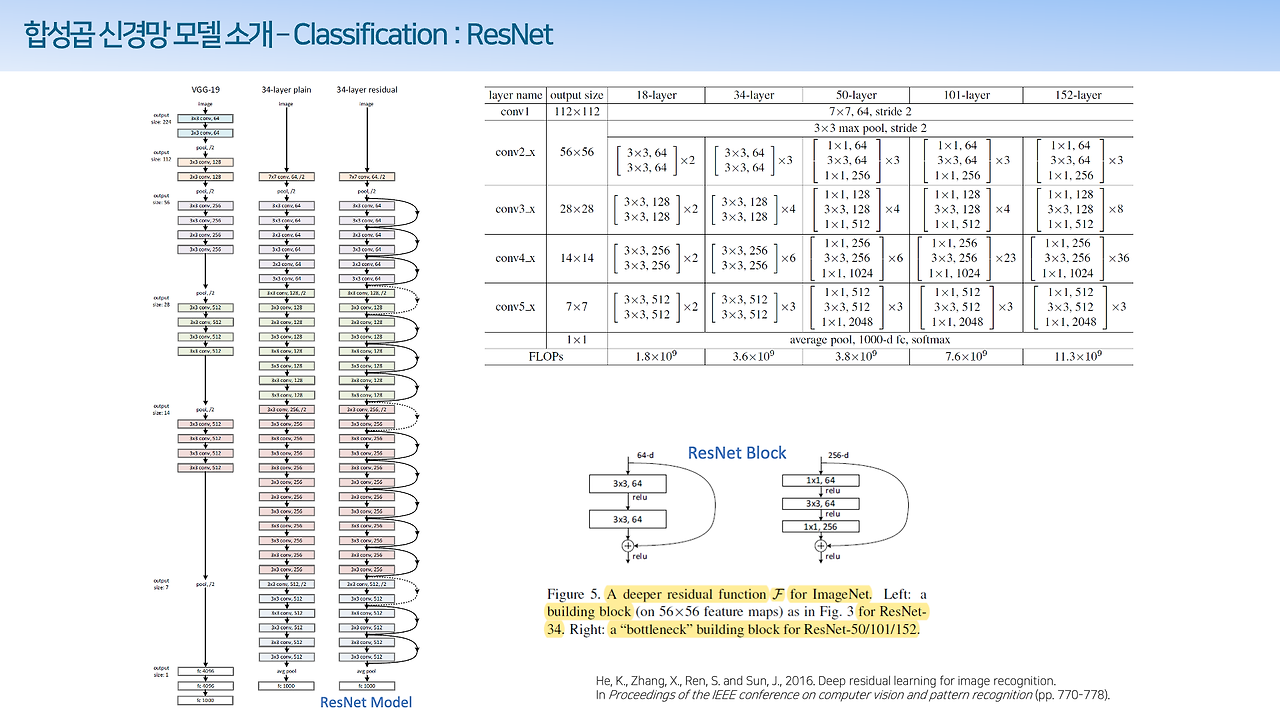The image size is (1280, 720).
Task: Select the "×36" multiplier in 152-layer column
Action: pos(1119,258)
